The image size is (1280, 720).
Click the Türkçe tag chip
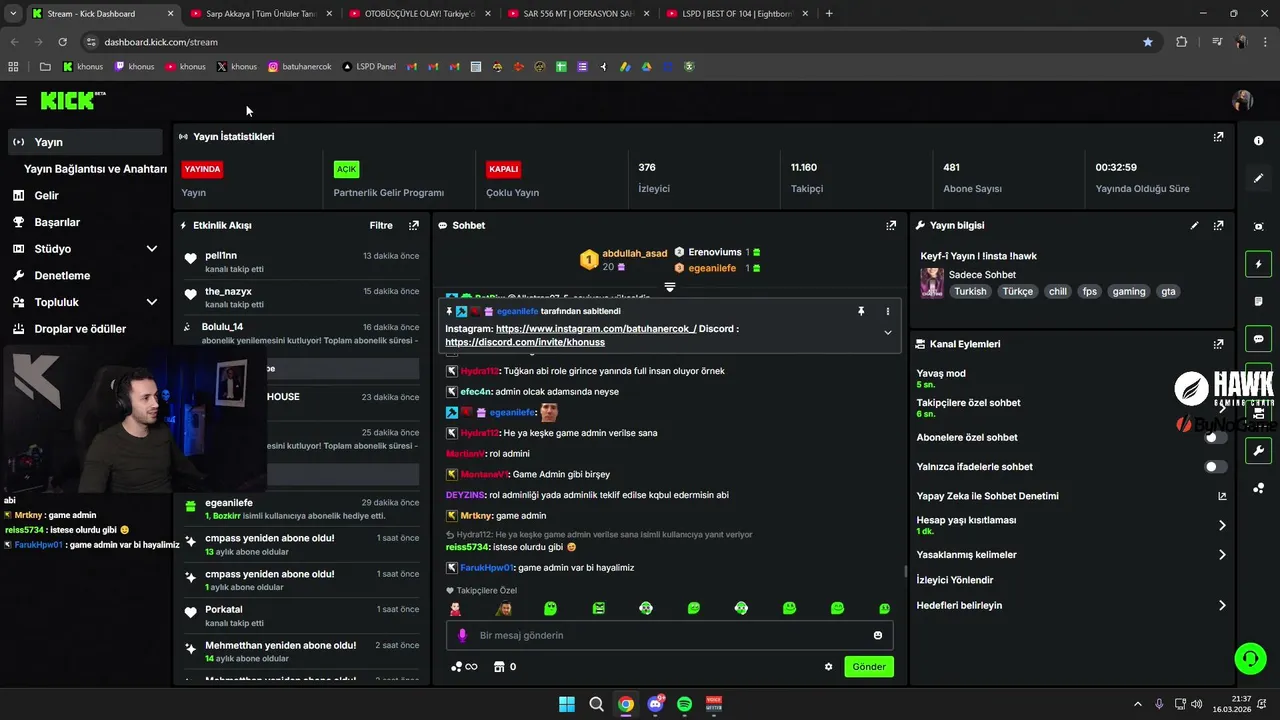pyautogui.click(x=1018, y=292)
